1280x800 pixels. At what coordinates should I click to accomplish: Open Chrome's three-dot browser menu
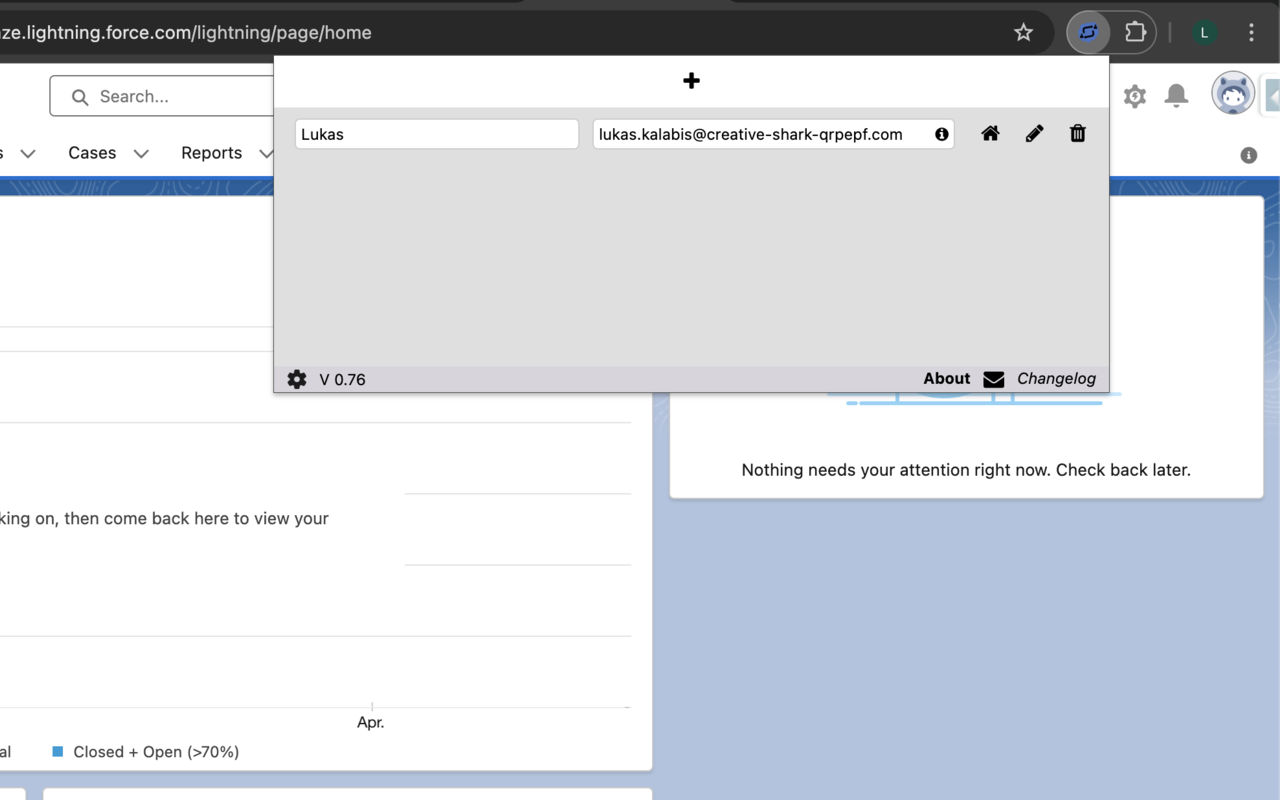coord(1251,32)
